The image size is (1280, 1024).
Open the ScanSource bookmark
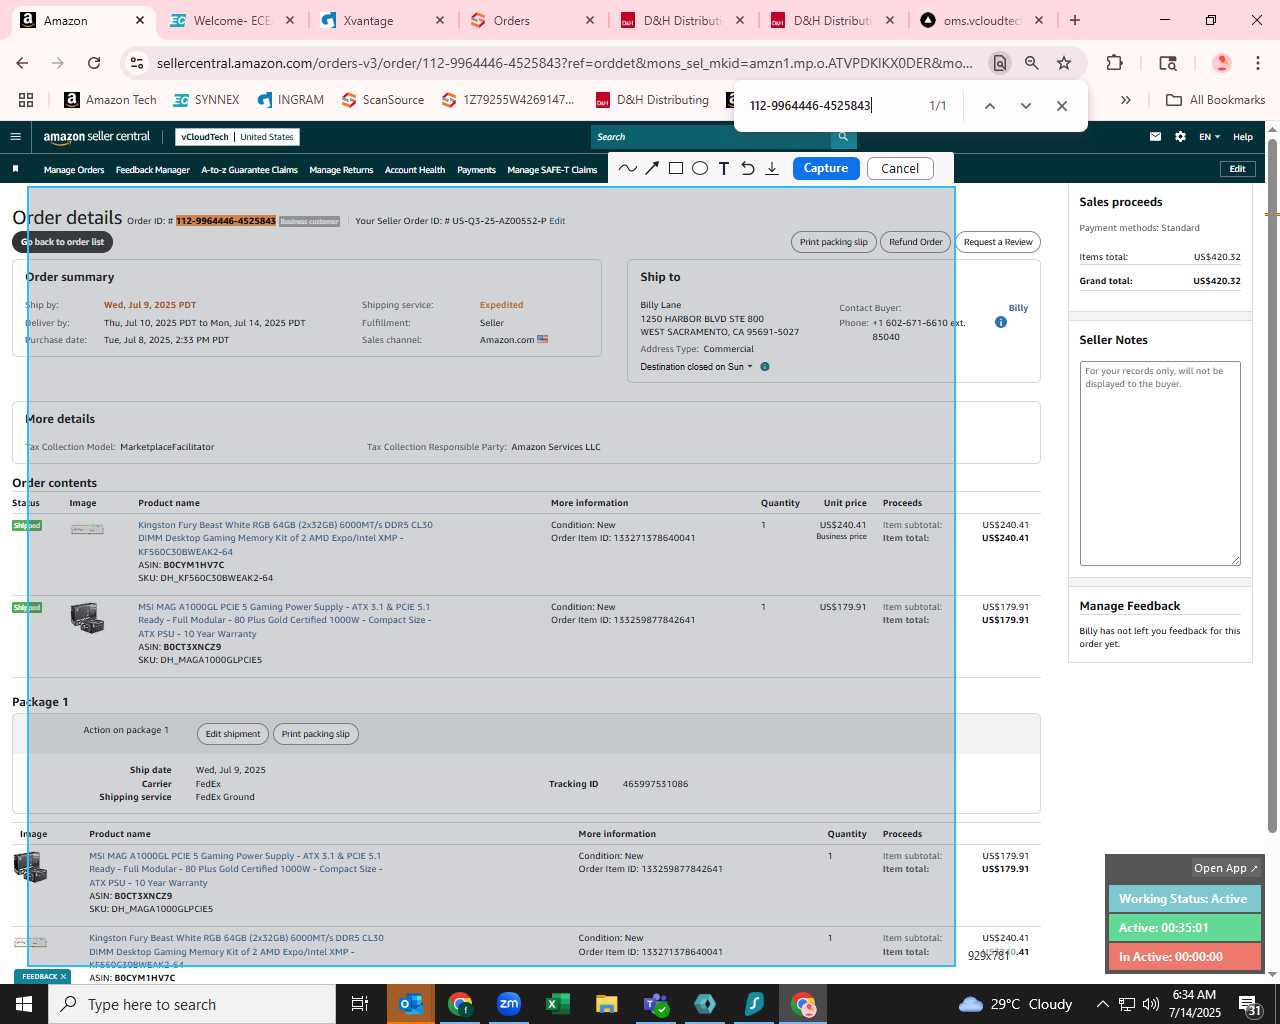382,100
